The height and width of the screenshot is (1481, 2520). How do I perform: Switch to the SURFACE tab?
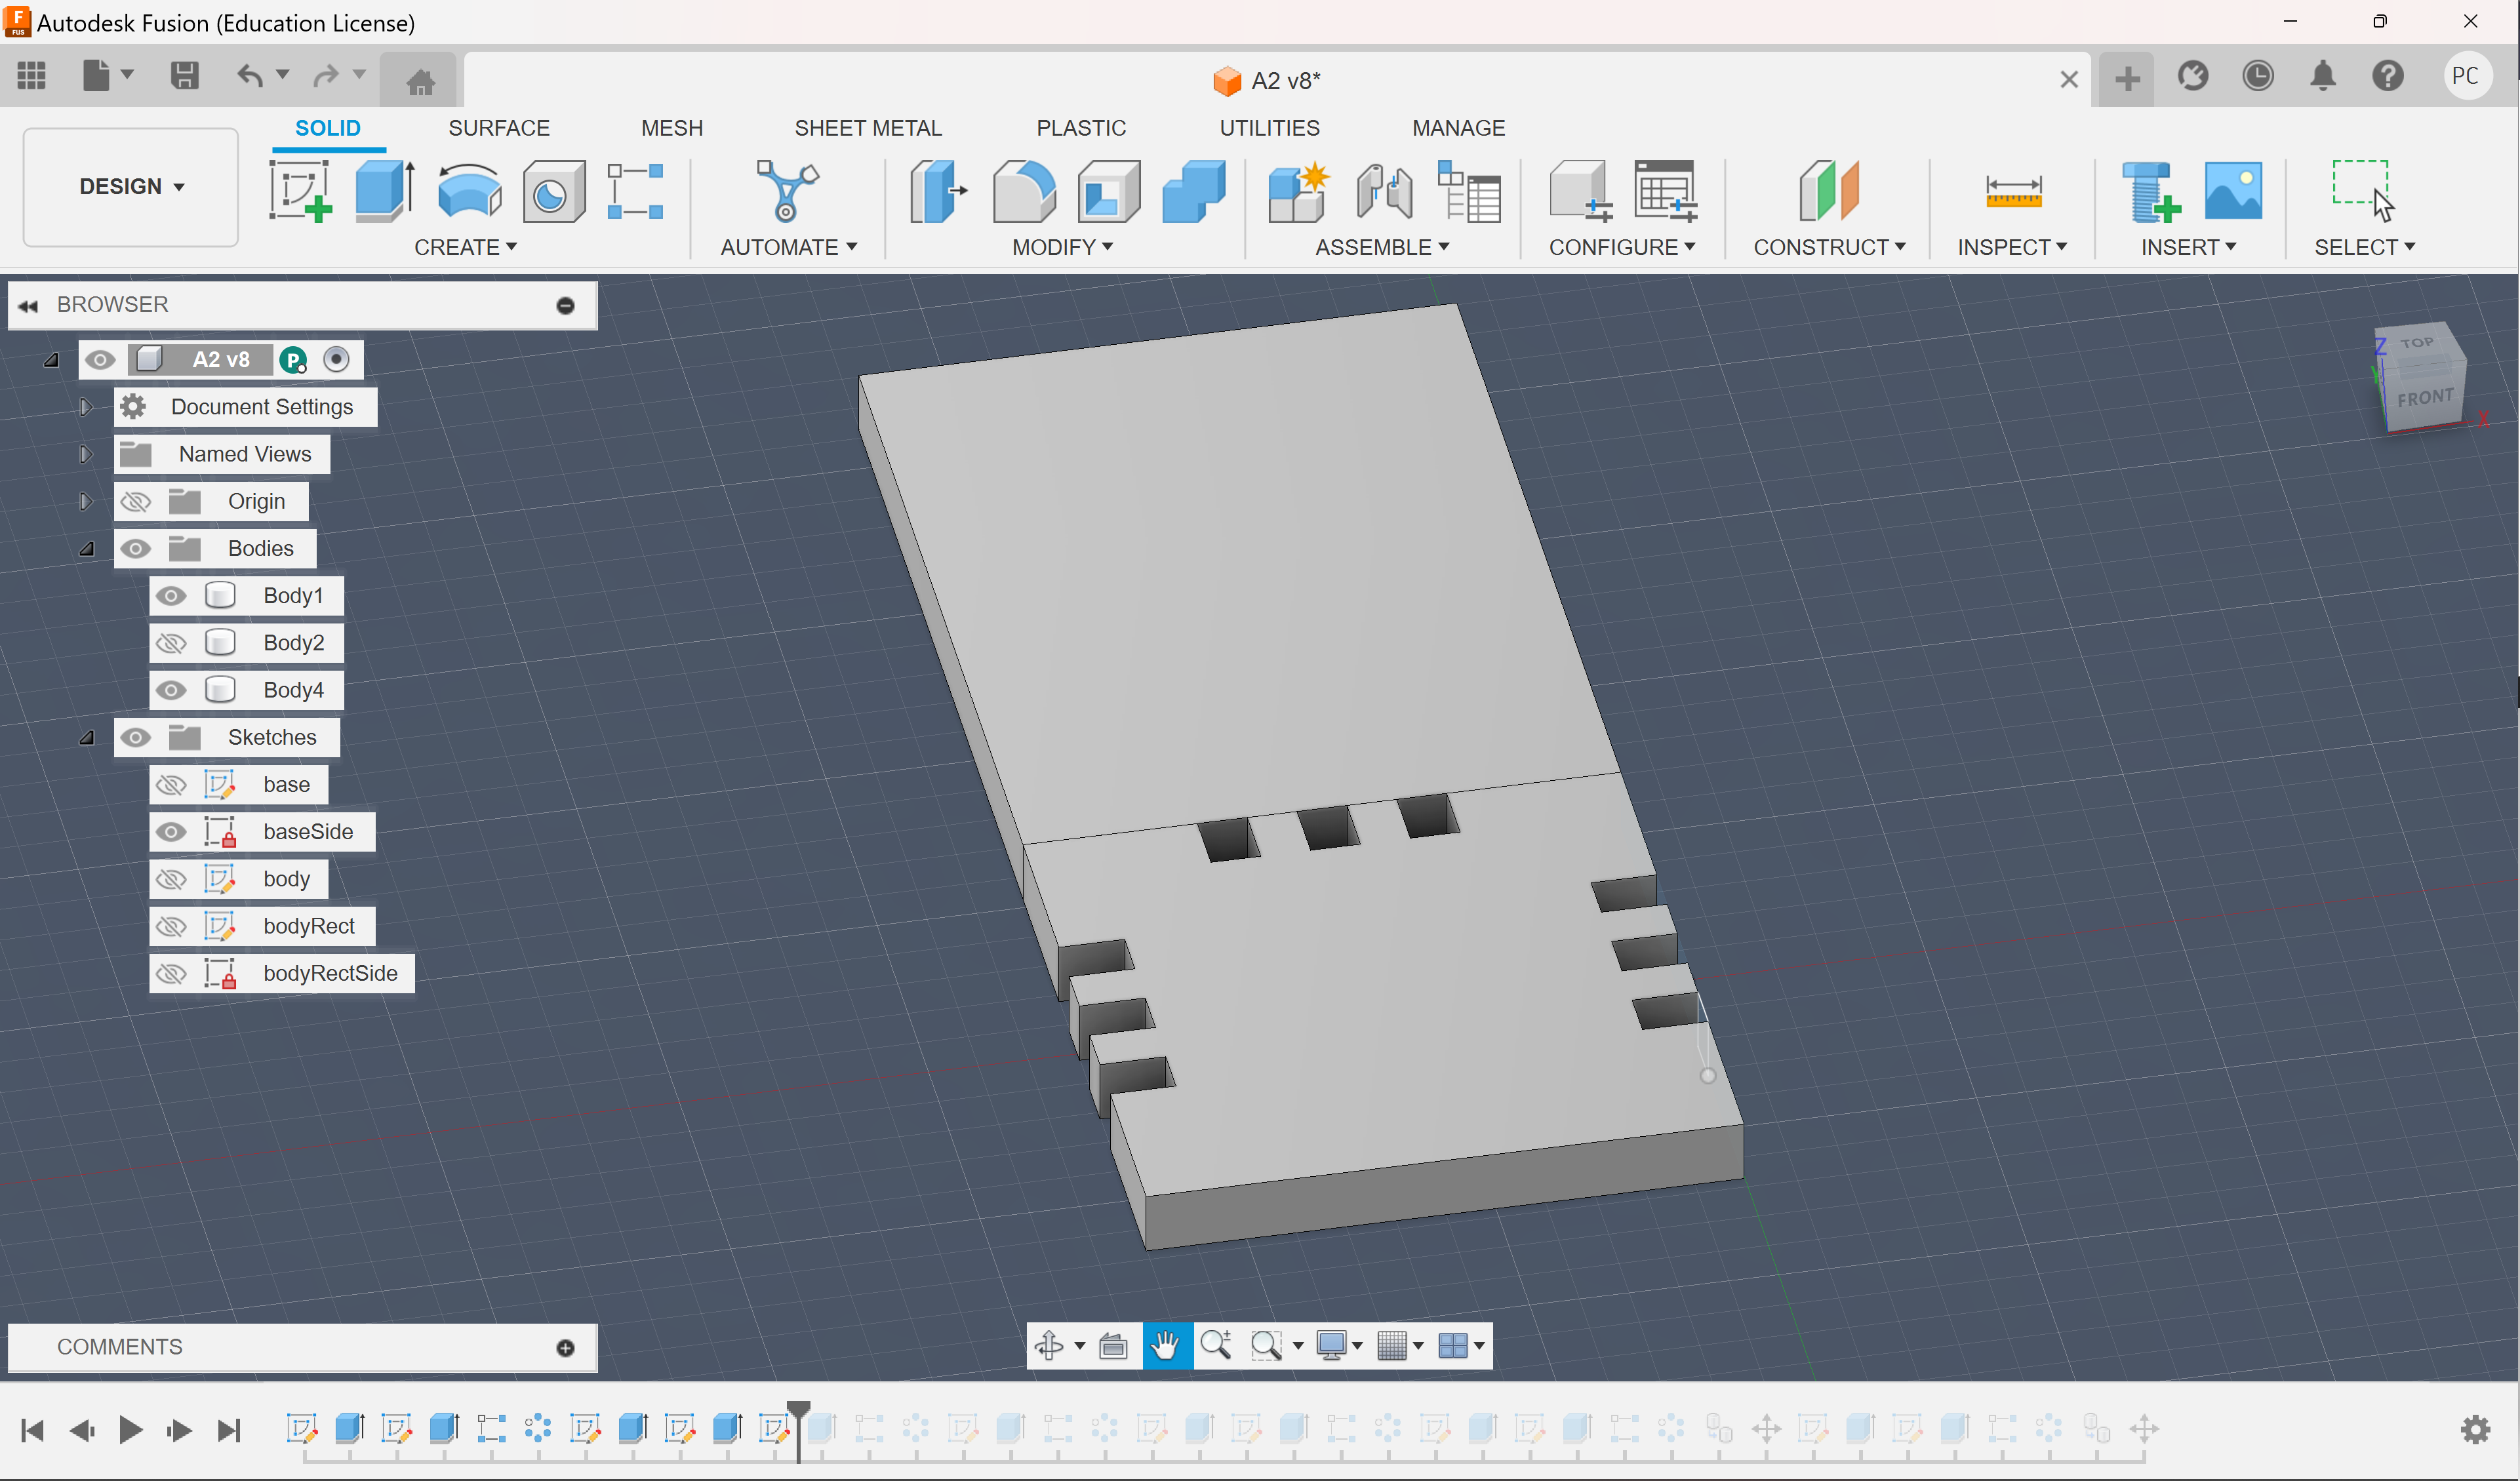499,128
